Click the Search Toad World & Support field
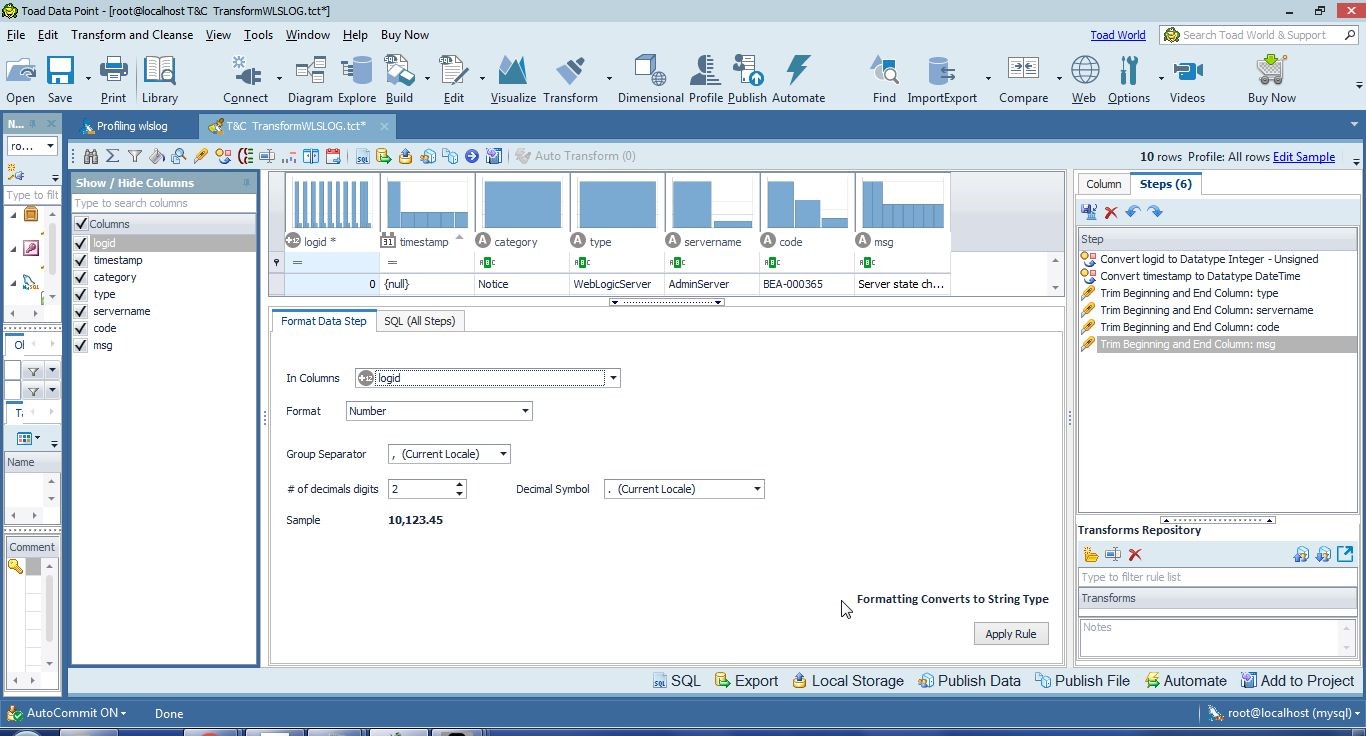The image size is (1366, 736). click(1260, 35)
